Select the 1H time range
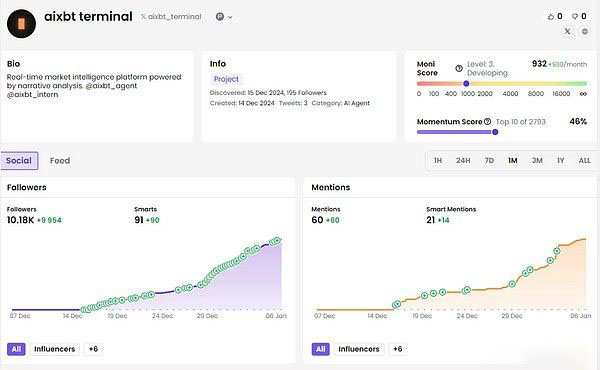The image size is (600, 370). click(438, 161)
